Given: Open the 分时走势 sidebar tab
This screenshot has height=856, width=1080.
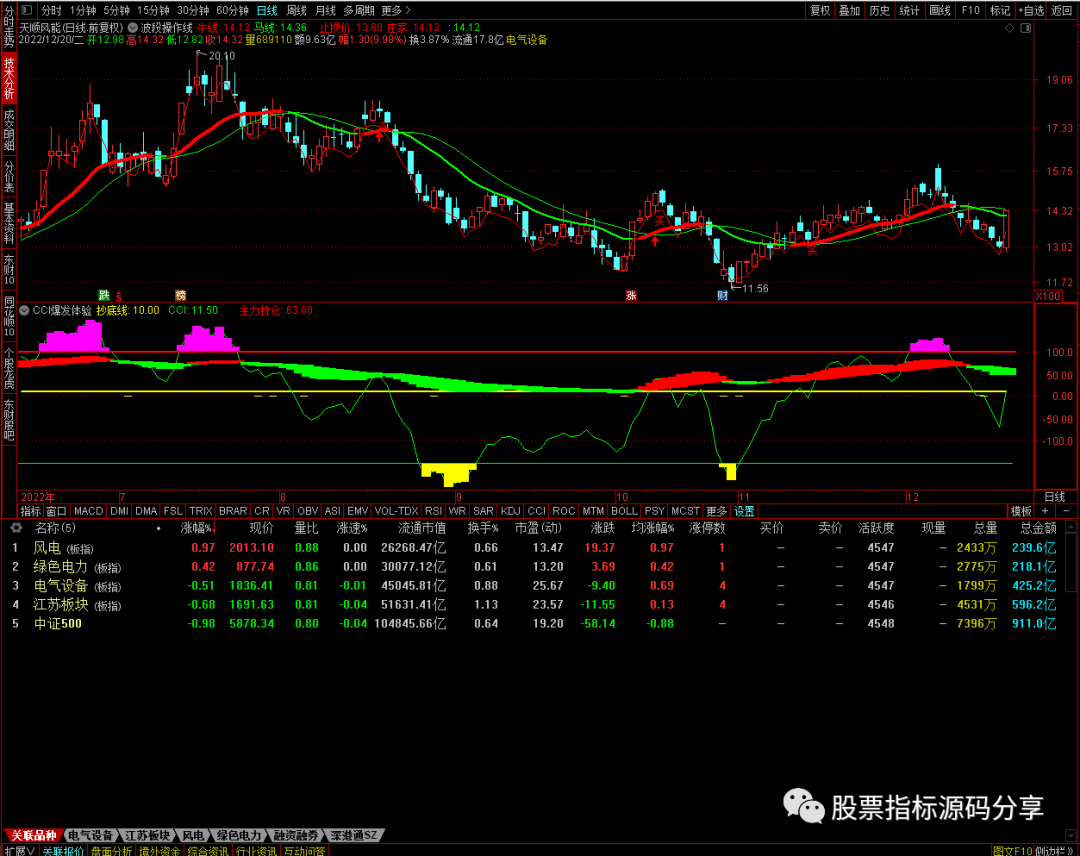Looking at the screenshot, I should (8, 27).
